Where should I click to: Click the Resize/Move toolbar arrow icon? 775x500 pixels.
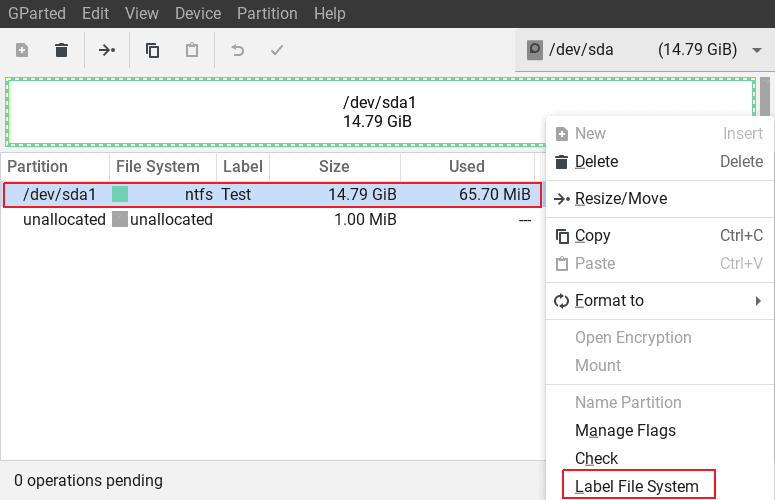coord(107,50)
